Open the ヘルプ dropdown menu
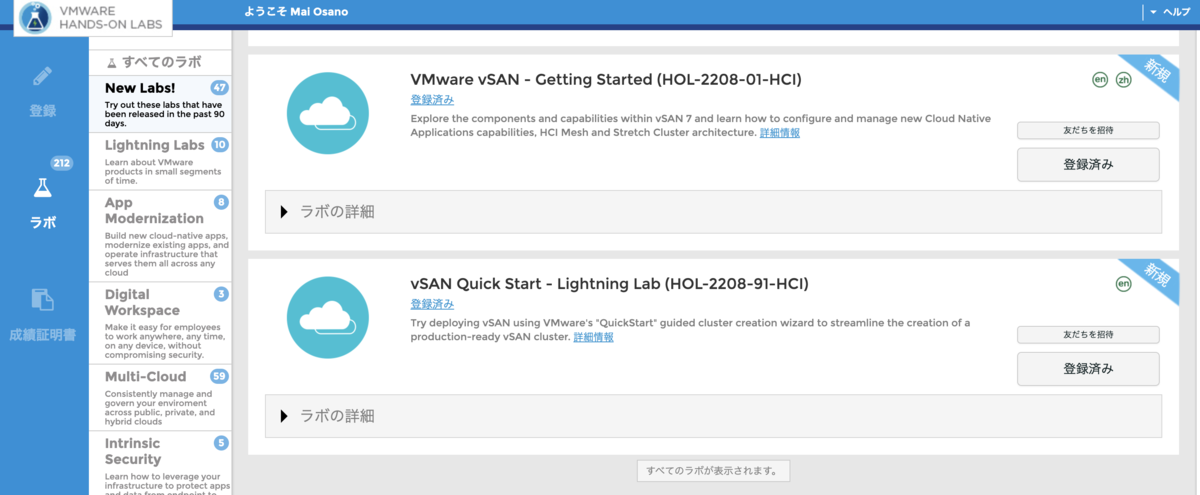This screenshot has height=495, width=1200. [1169, 12]
